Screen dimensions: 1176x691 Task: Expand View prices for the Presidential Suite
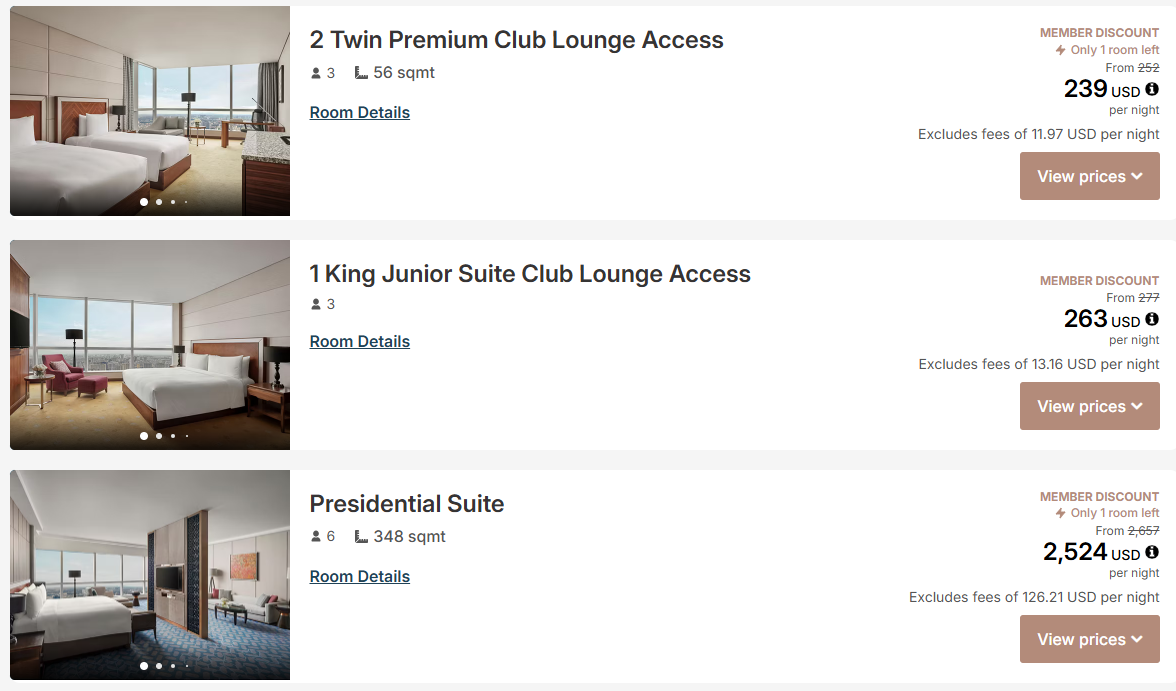[1089, 639]
